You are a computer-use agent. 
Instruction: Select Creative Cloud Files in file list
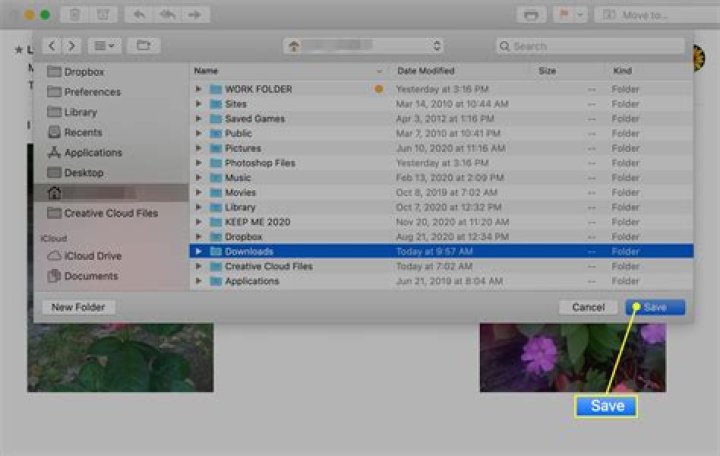[x=441, y=266]
